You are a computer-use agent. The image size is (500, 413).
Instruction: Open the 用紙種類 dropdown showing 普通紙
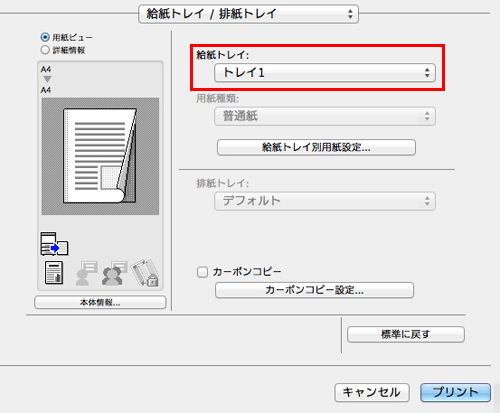[325, 116]
